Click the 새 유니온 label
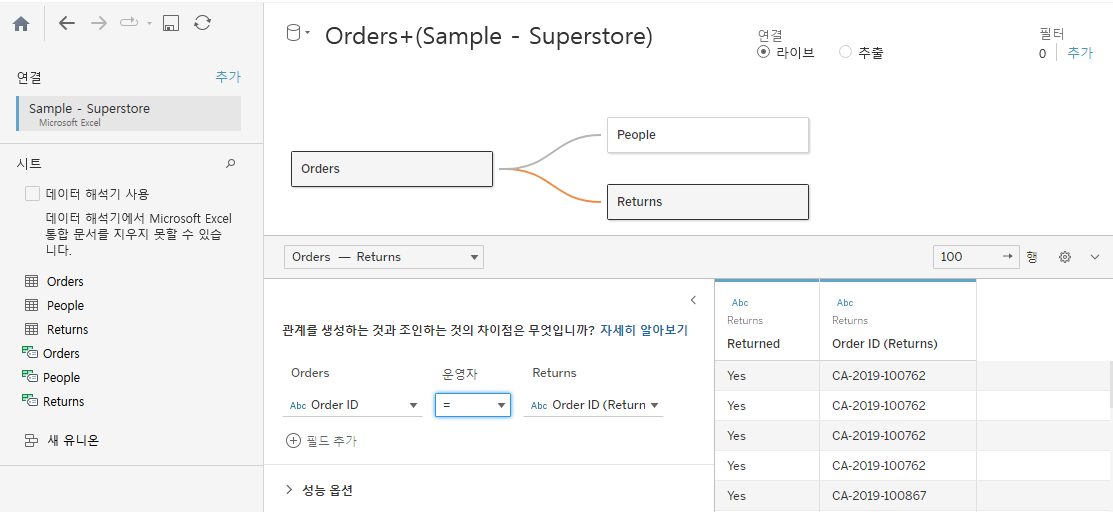This screenshot has height=512, width=1113. pyautogui.click(x=72, y=440)
